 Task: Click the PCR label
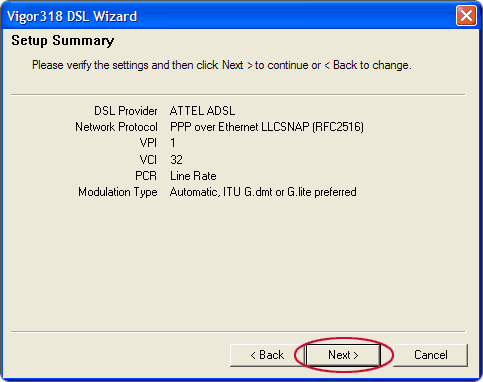[x=146, y=176]
